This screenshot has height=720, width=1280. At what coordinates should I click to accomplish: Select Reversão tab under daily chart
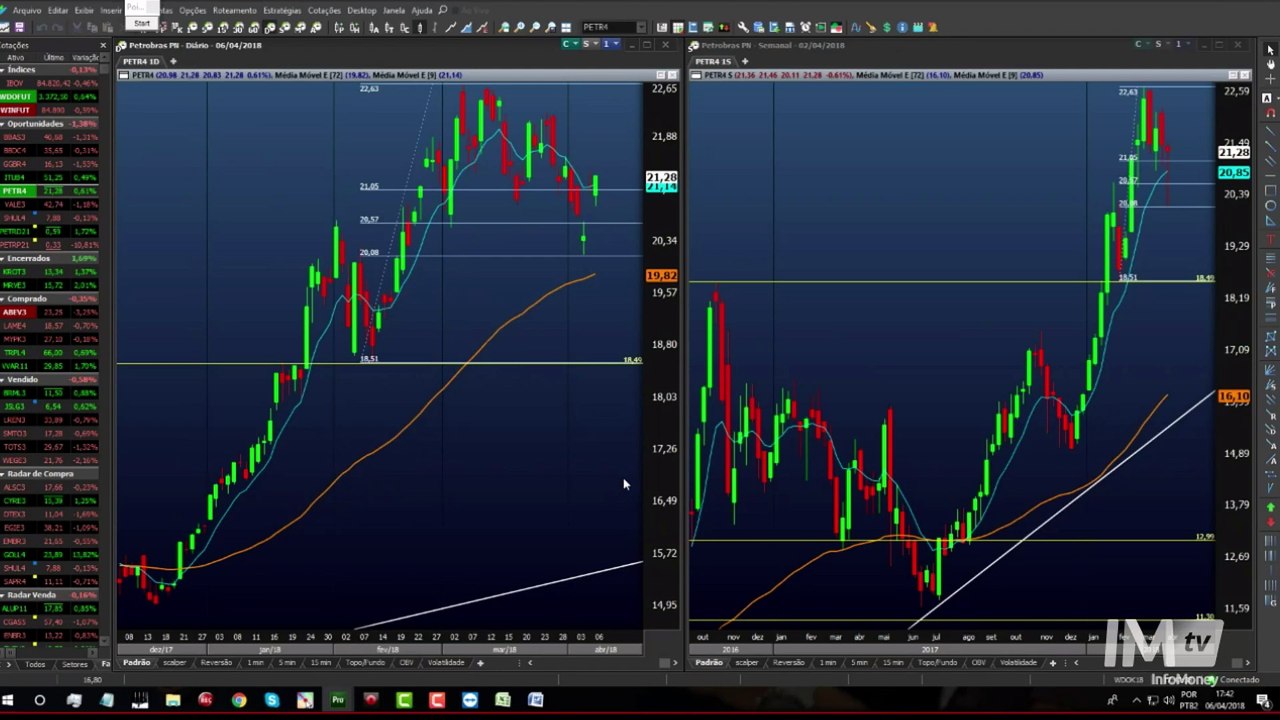[216, 663]
